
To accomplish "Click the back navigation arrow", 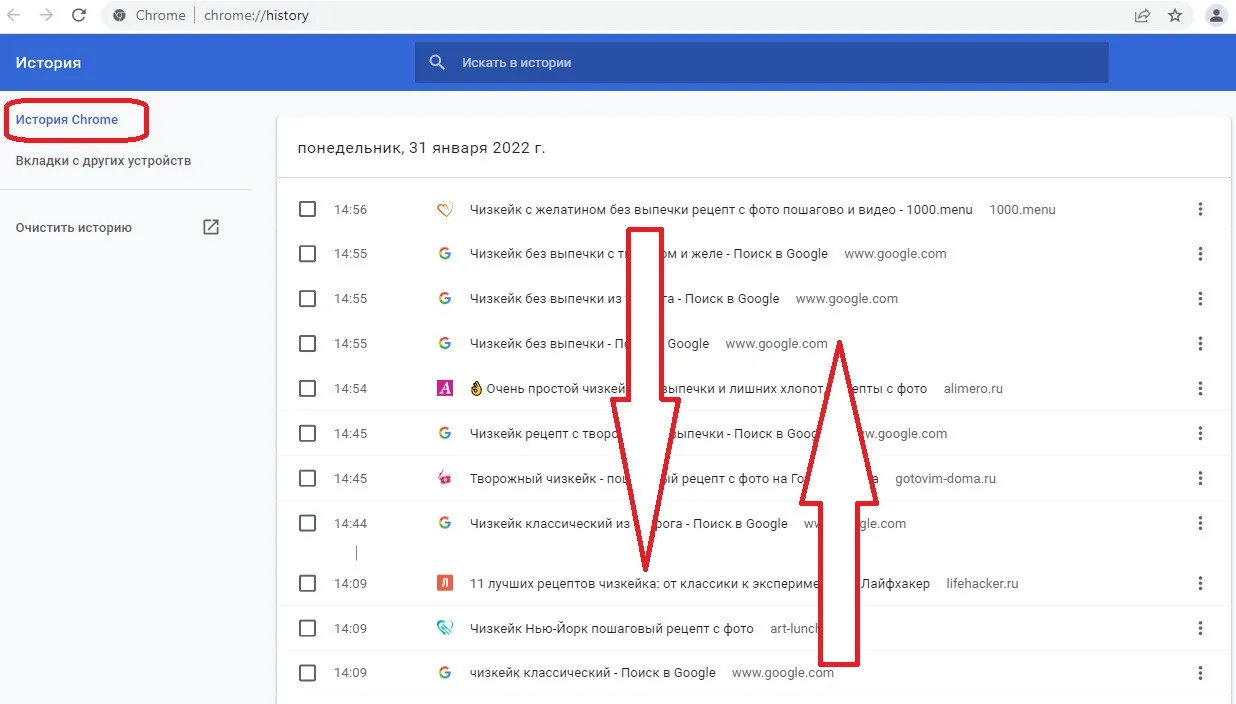I will [14, 15].
